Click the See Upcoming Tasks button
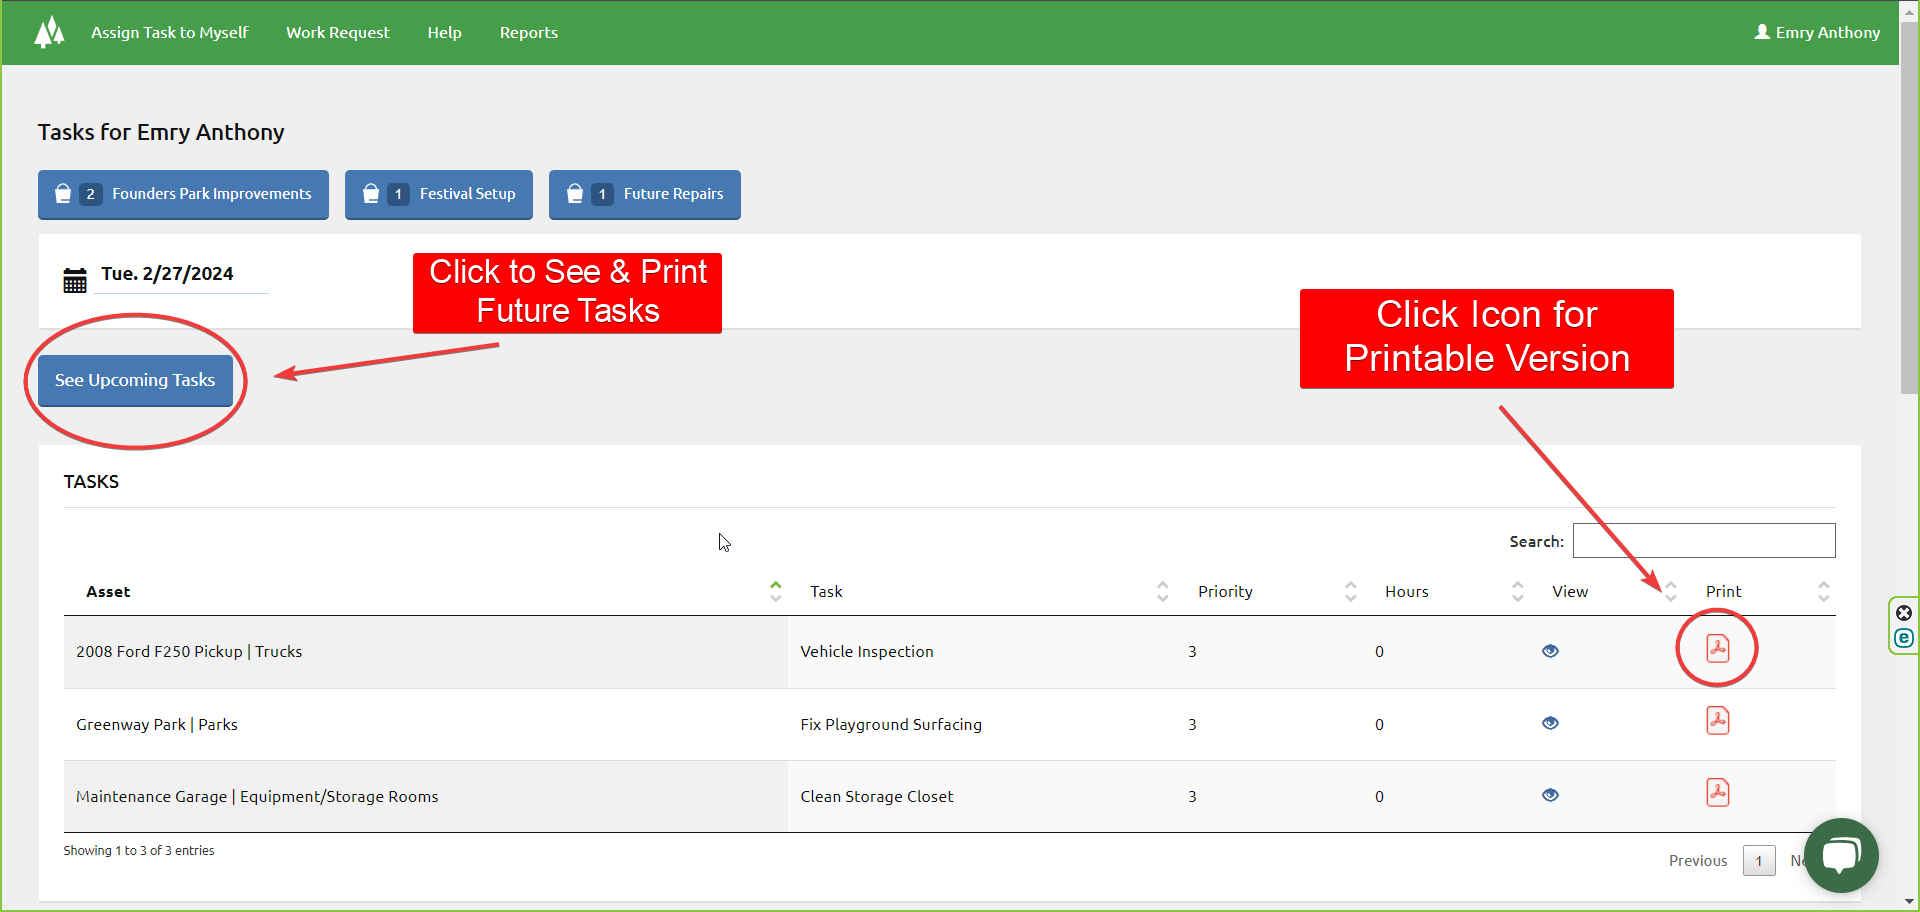The image size is (1920, 912). (135, 380)
